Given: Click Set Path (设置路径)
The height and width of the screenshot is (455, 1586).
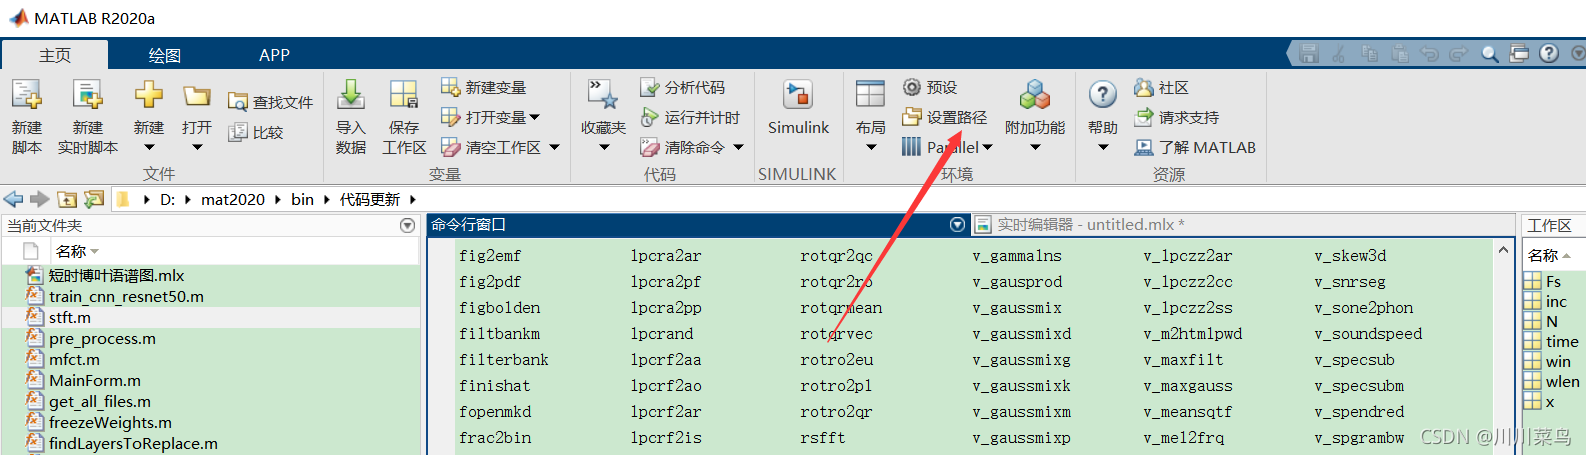Looking at the screenshot, I should (x=945, y=118).
